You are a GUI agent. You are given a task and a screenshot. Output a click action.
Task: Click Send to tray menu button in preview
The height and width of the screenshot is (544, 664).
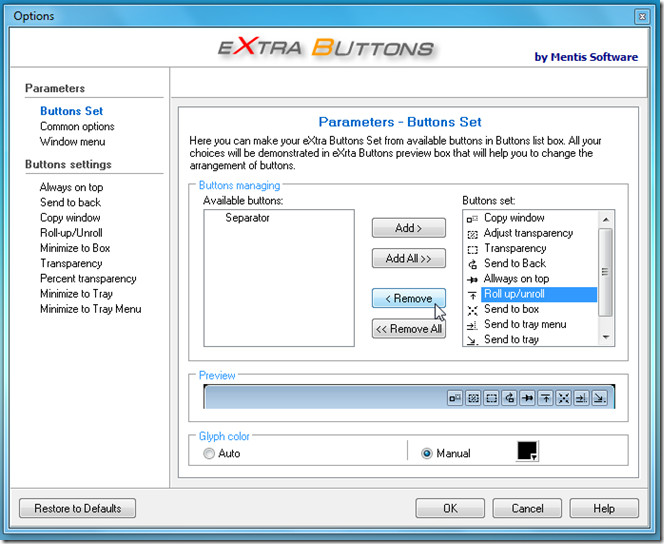pyautogui.click(x=581, y=398)
